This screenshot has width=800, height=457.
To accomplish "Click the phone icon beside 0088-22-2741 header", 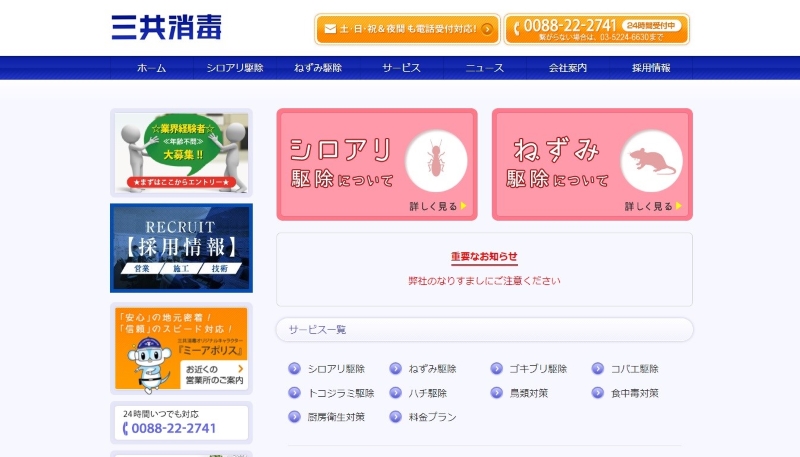I will pyautogui.click(x=516, y=29).
